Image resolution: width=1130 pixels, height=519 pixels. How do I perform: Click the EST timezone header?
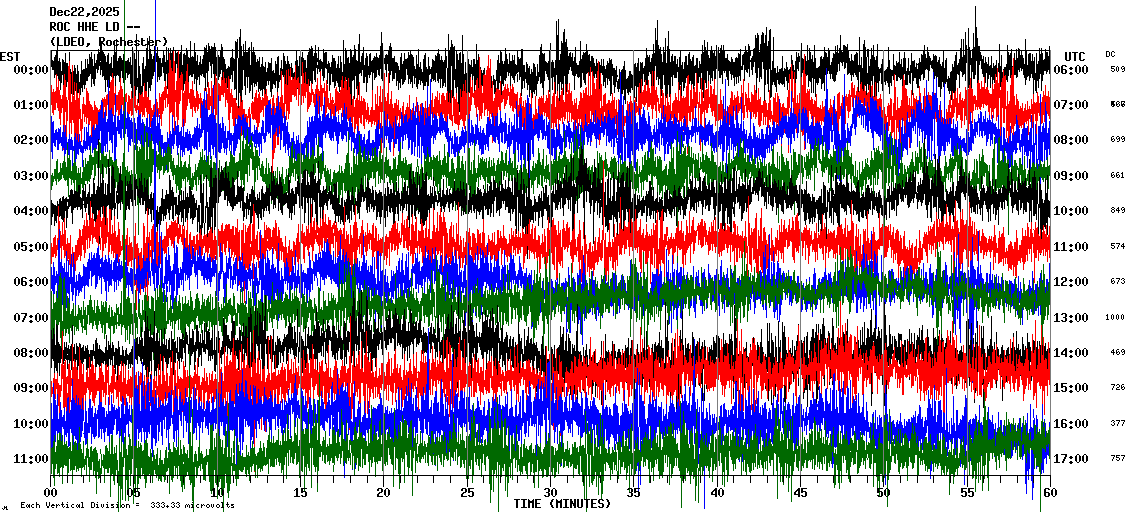point(11,56)
